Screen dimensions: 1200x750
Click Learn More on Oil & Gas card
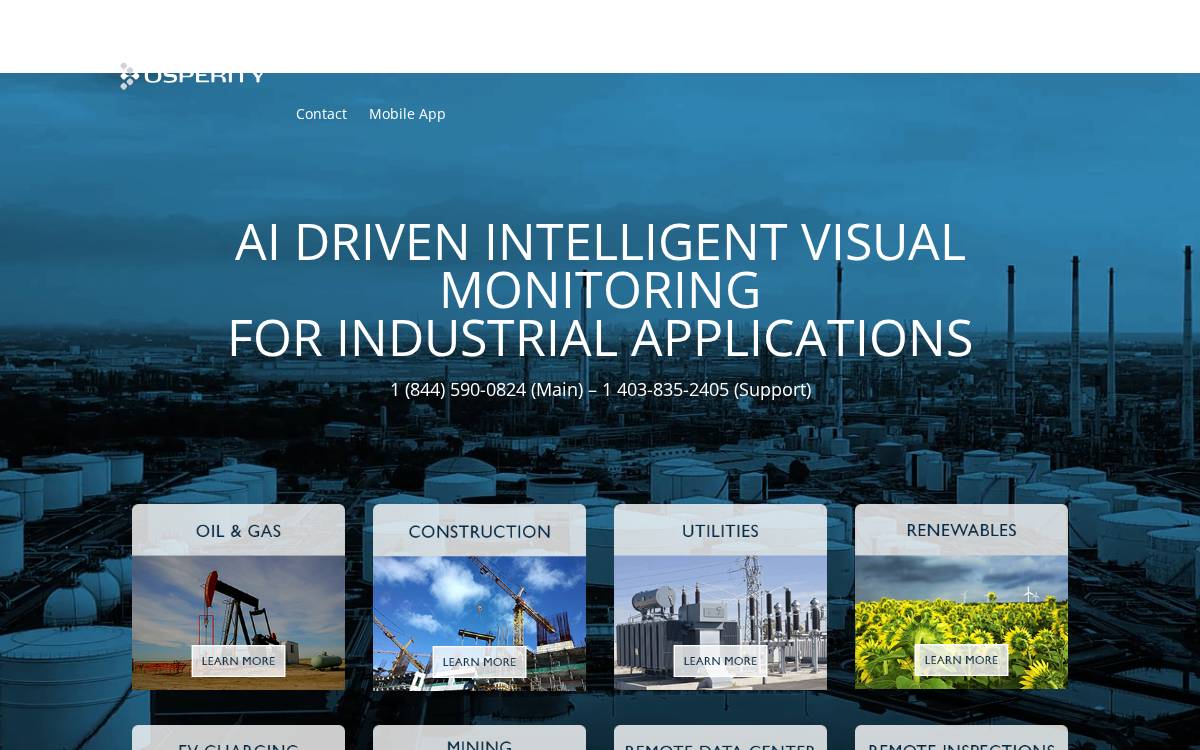click(238, 661)
